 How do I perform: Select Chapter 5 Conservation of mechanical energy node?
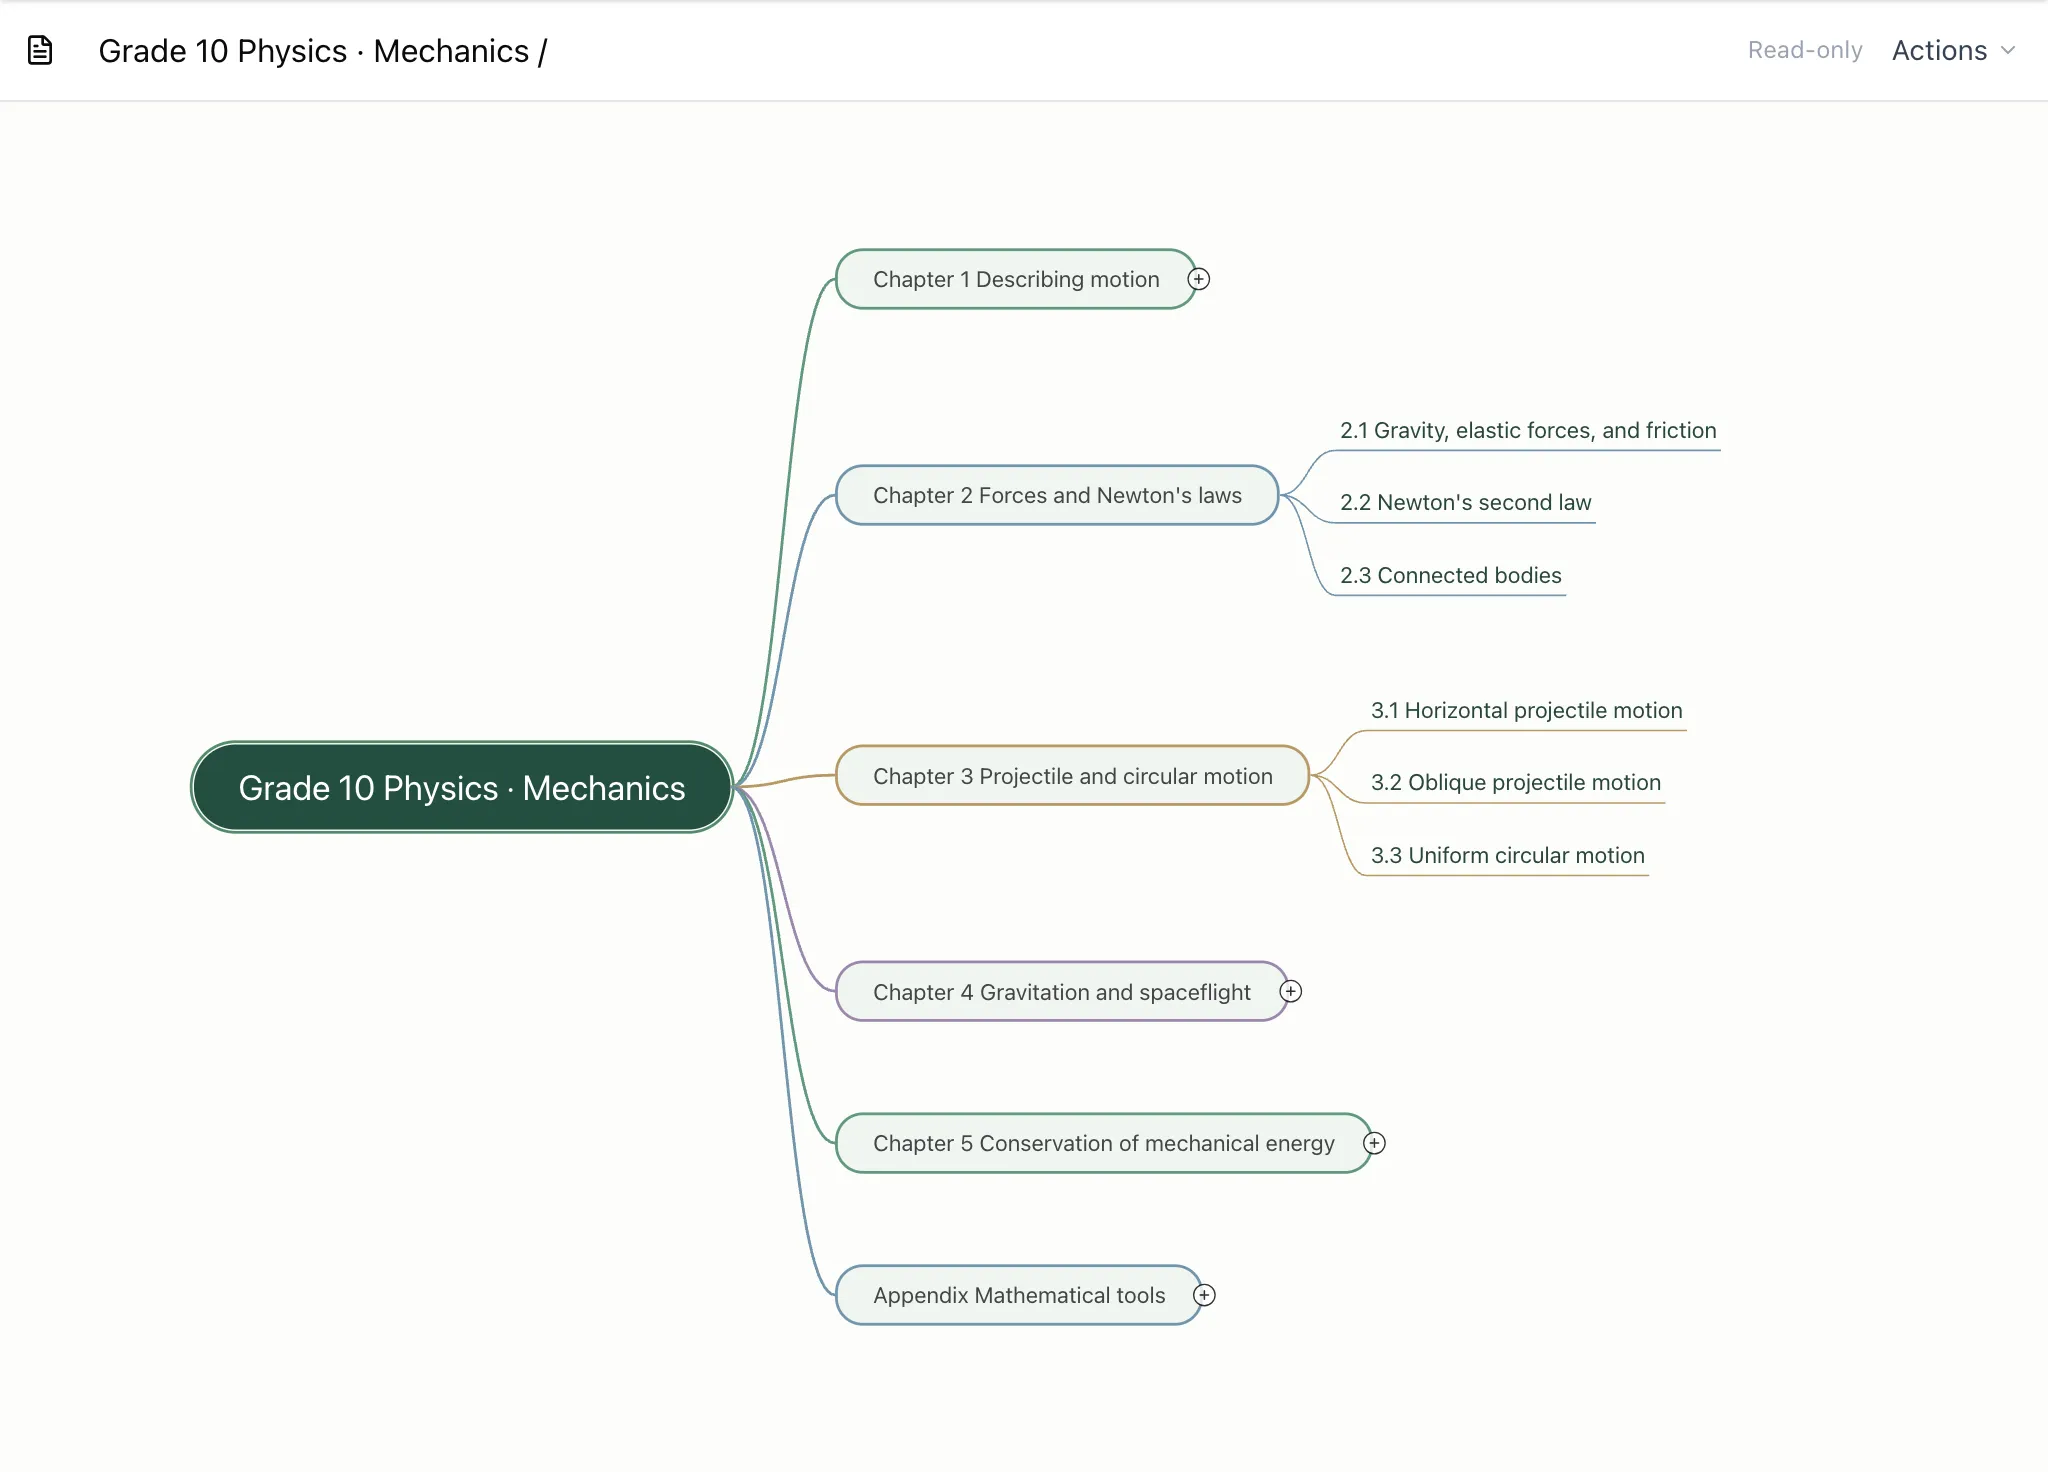[x=1104, y=1143]
